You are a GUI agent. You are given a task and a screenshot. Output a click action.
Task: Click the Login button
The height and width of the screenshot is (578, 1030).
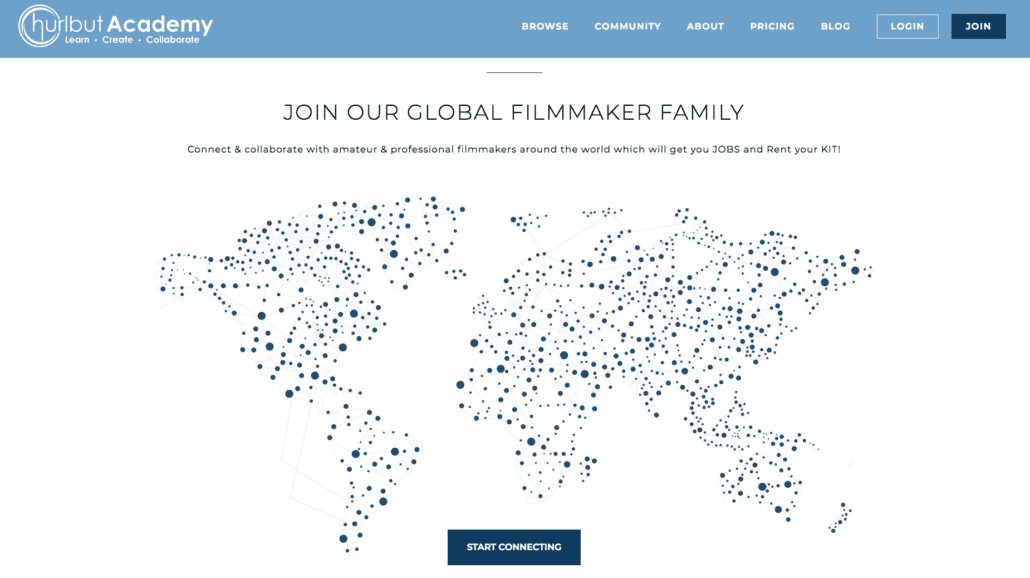coord(907,26)
